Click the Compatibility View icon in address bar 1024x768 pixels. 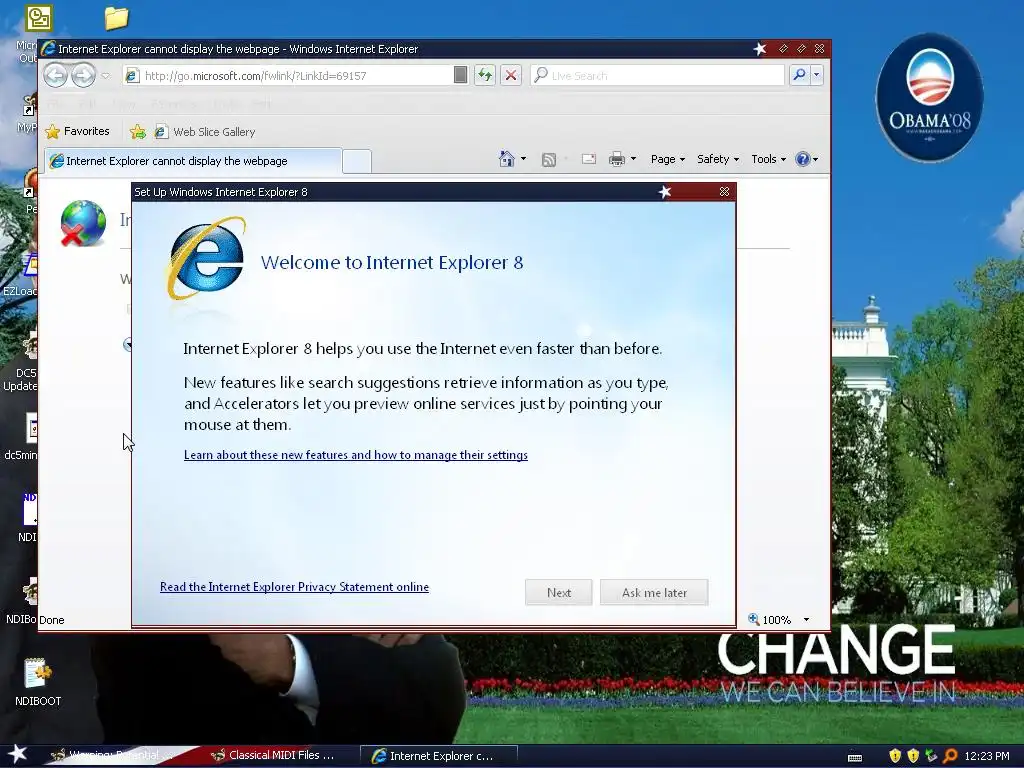coord(460,75)
